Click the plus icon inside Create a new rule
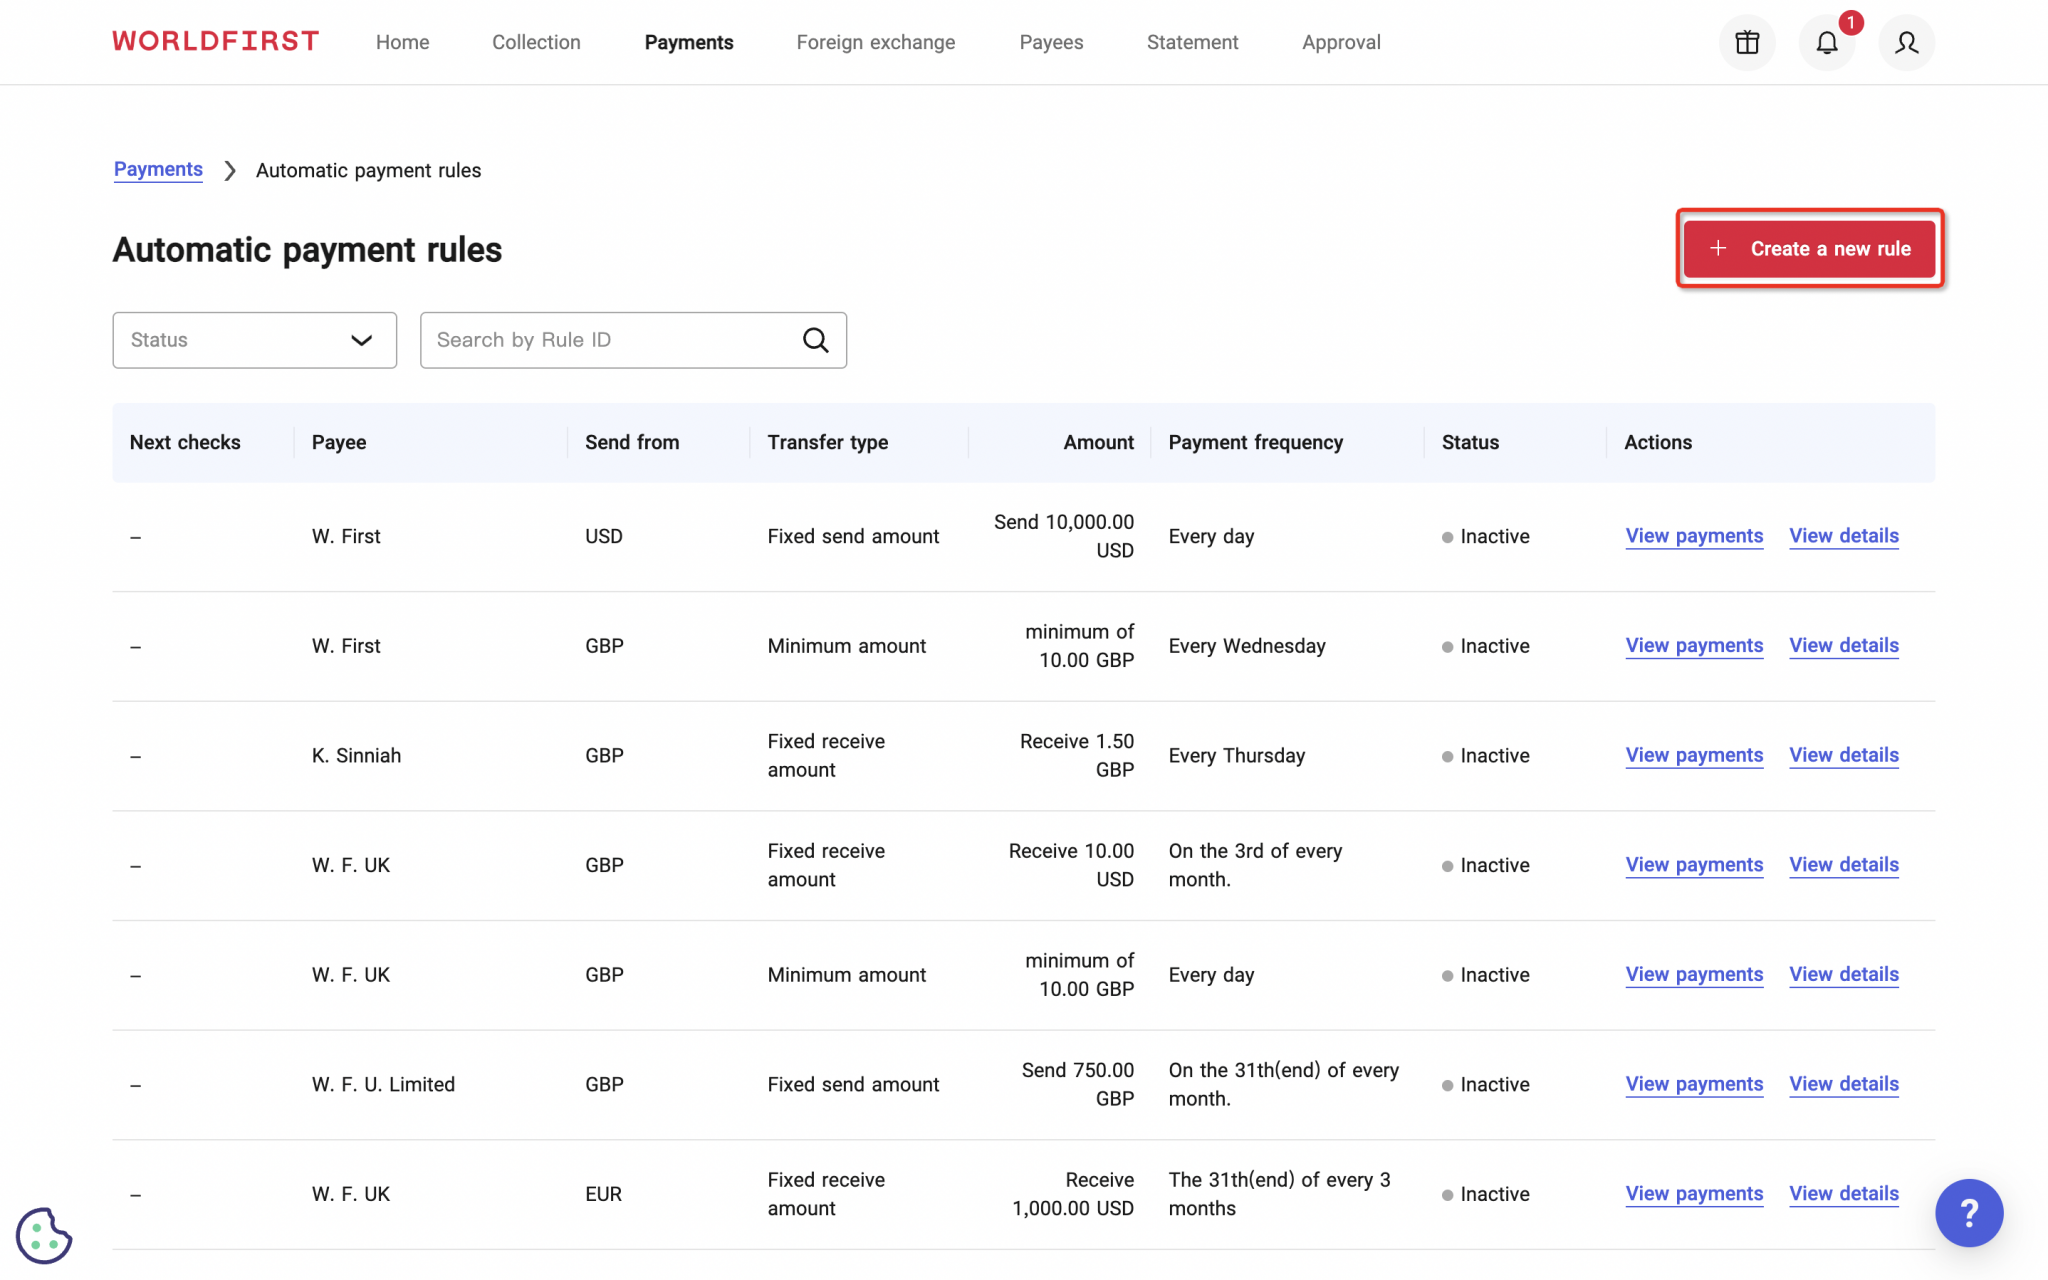Viewport: 2048px width, 1280px height. point(1718,248)
